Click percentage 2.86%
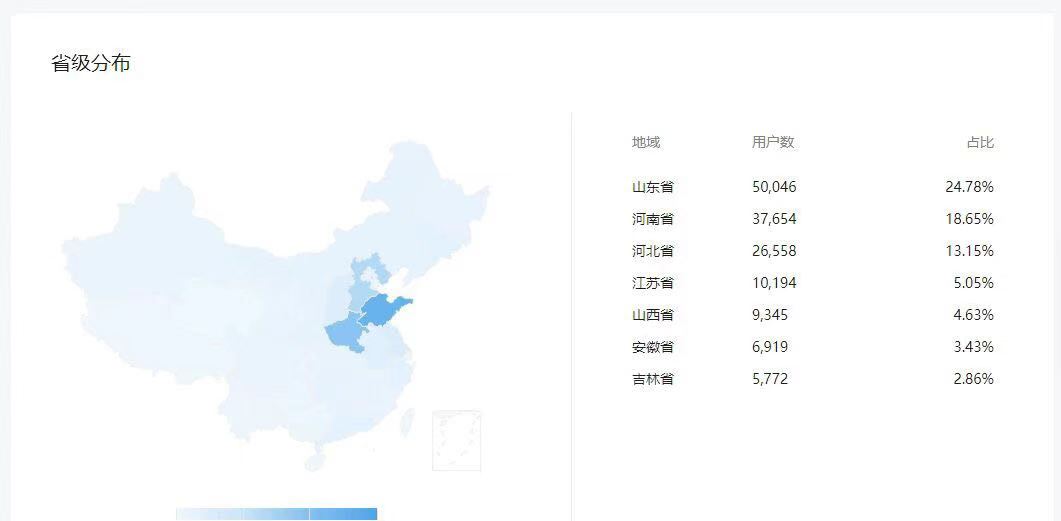Viewport: 1061px width, 521px height. [x=974, y=379]
